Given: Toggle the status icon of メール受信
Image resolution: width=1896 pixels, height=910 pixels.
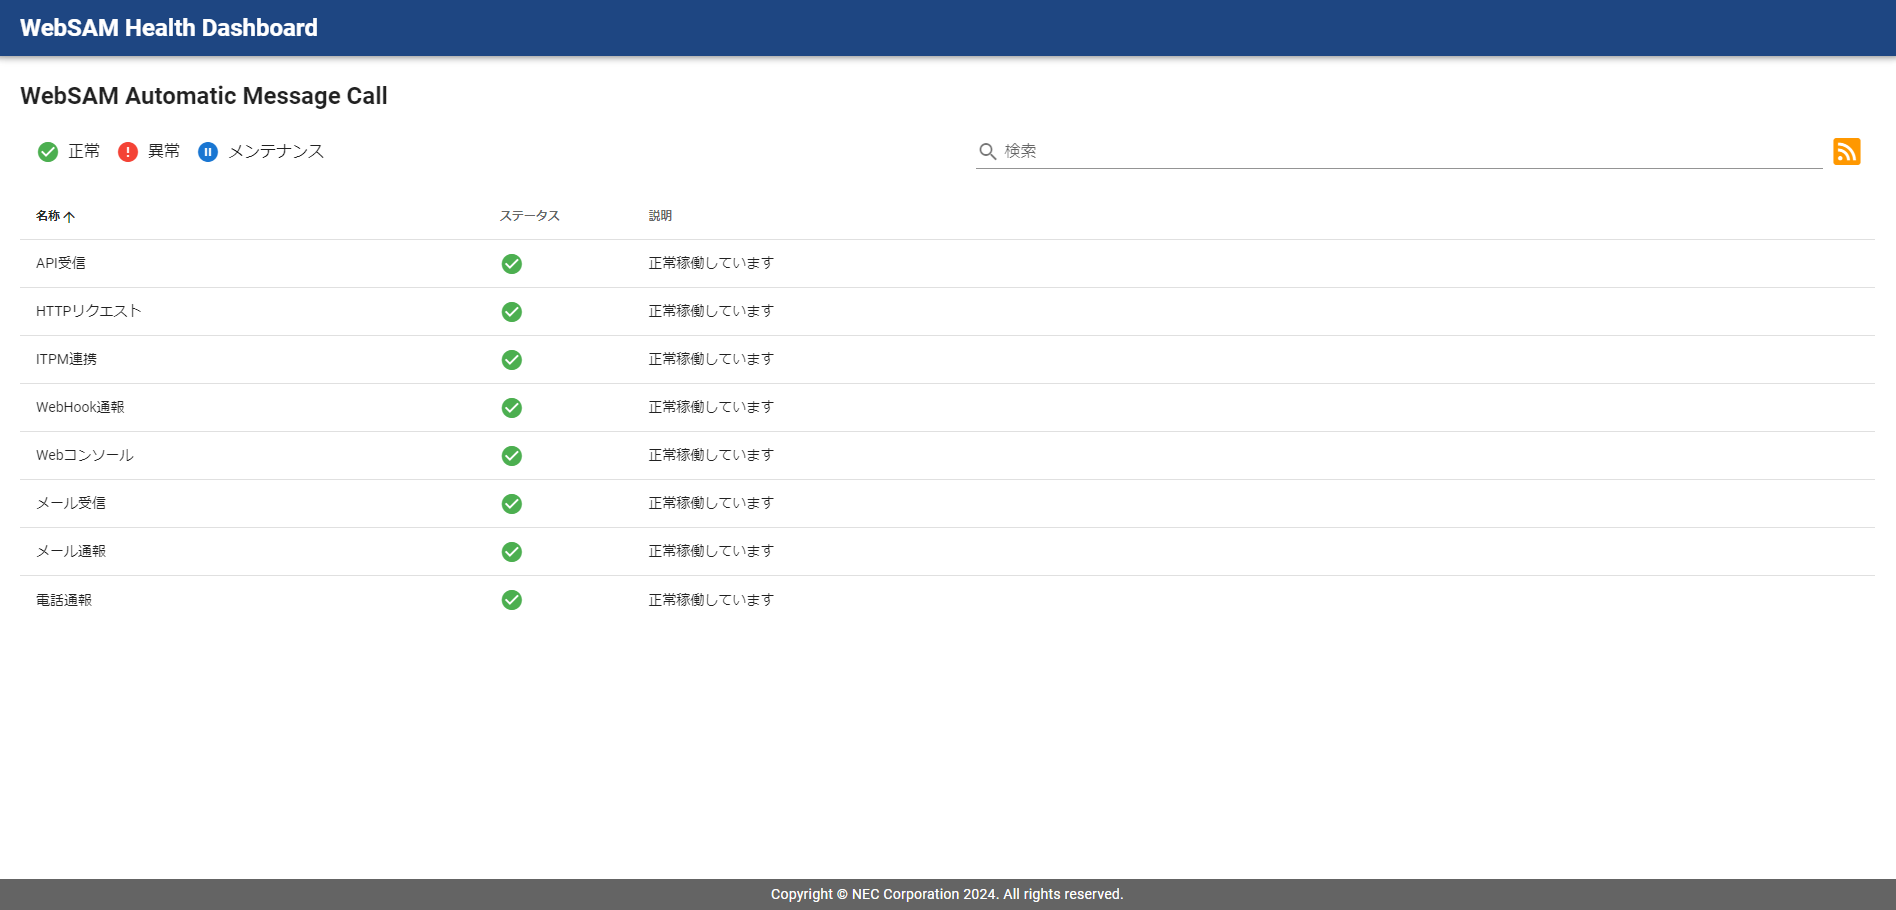Looking at the screenshot, I should point(512,503).
